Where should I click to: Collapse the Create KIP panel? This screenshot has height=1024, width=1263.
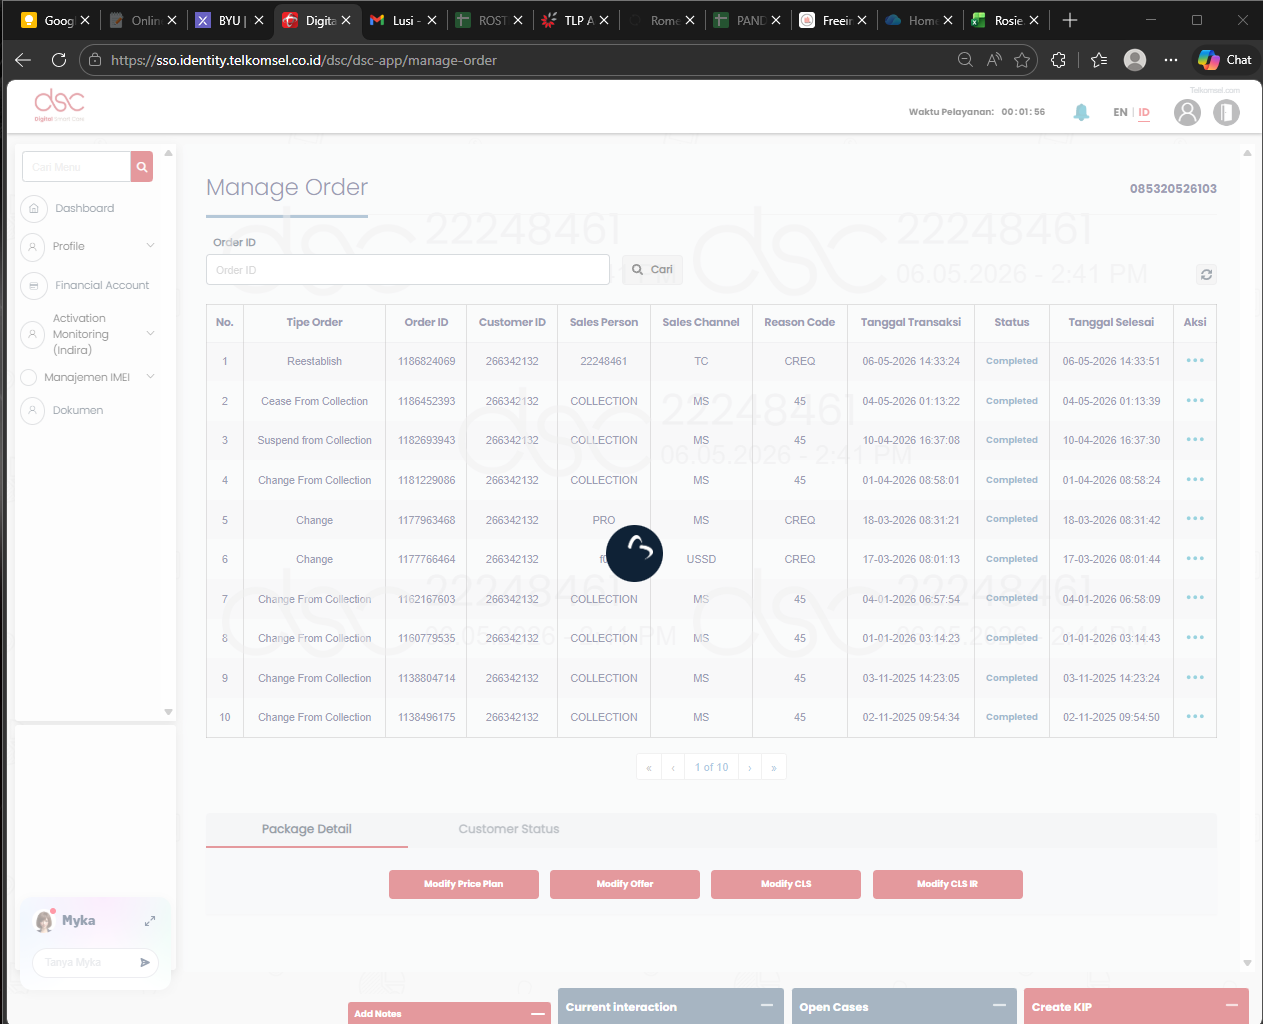(x=1232, y=1006)
